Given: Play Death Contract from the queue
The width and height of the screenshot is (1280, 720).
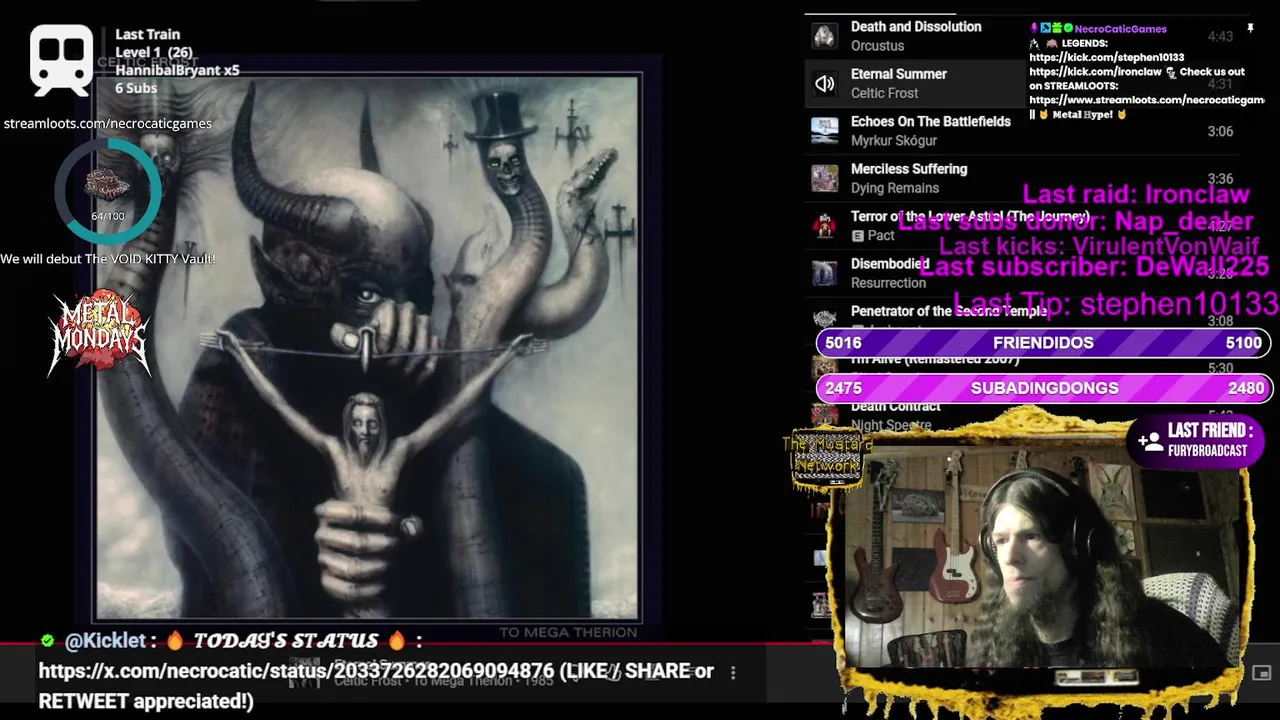Looking at the screenshot, I should [895, 406].
